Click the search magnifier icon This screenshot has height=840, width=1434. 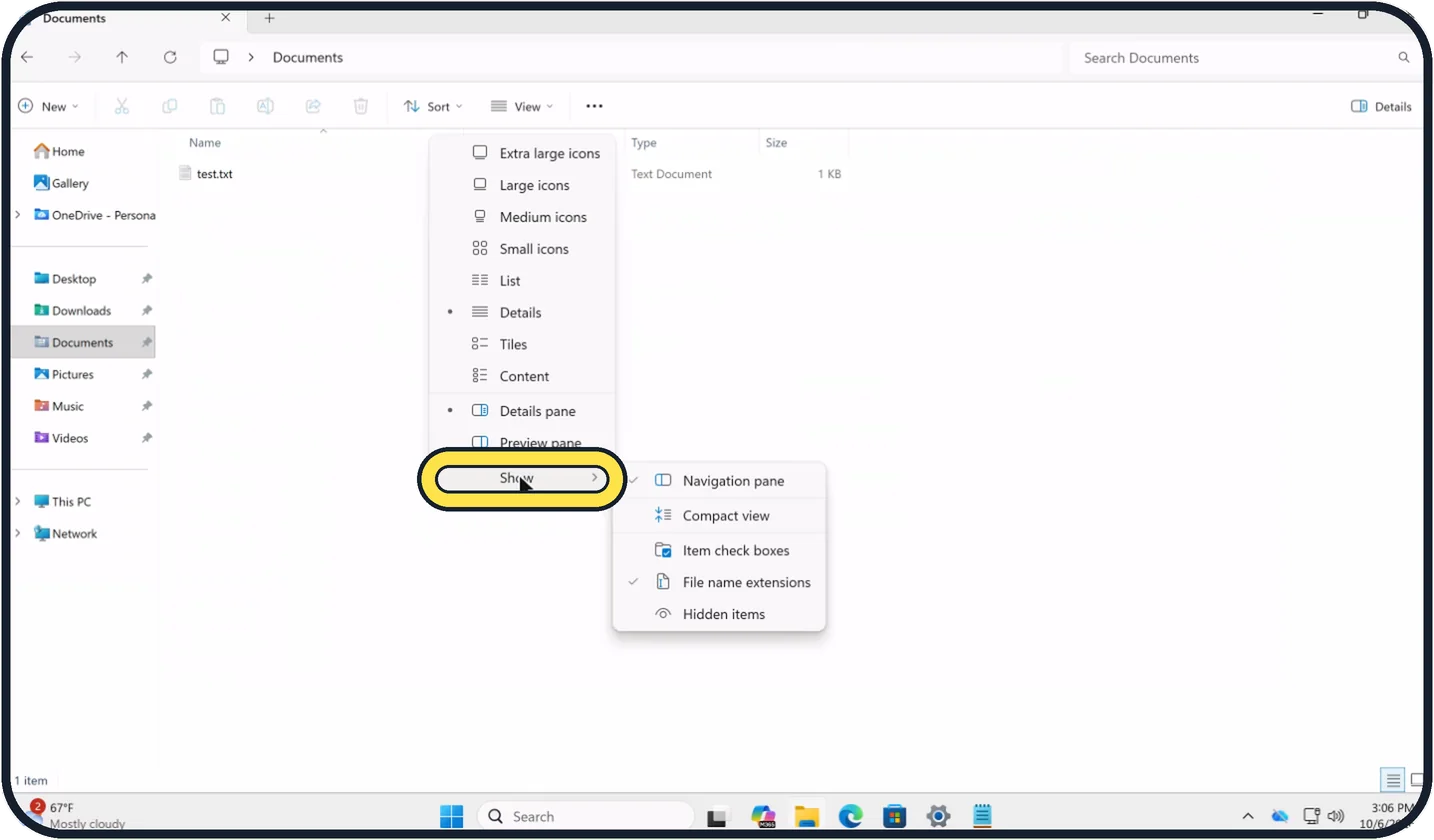pos(1404,58)
